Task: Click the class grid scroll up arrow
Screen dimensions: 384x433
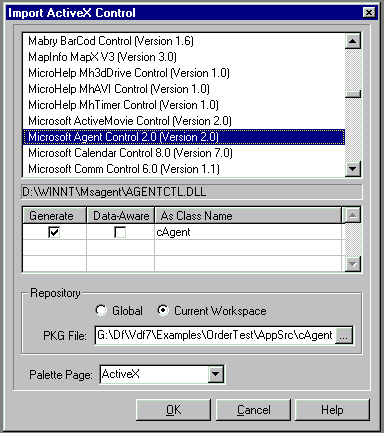Action: coord(353,215)
